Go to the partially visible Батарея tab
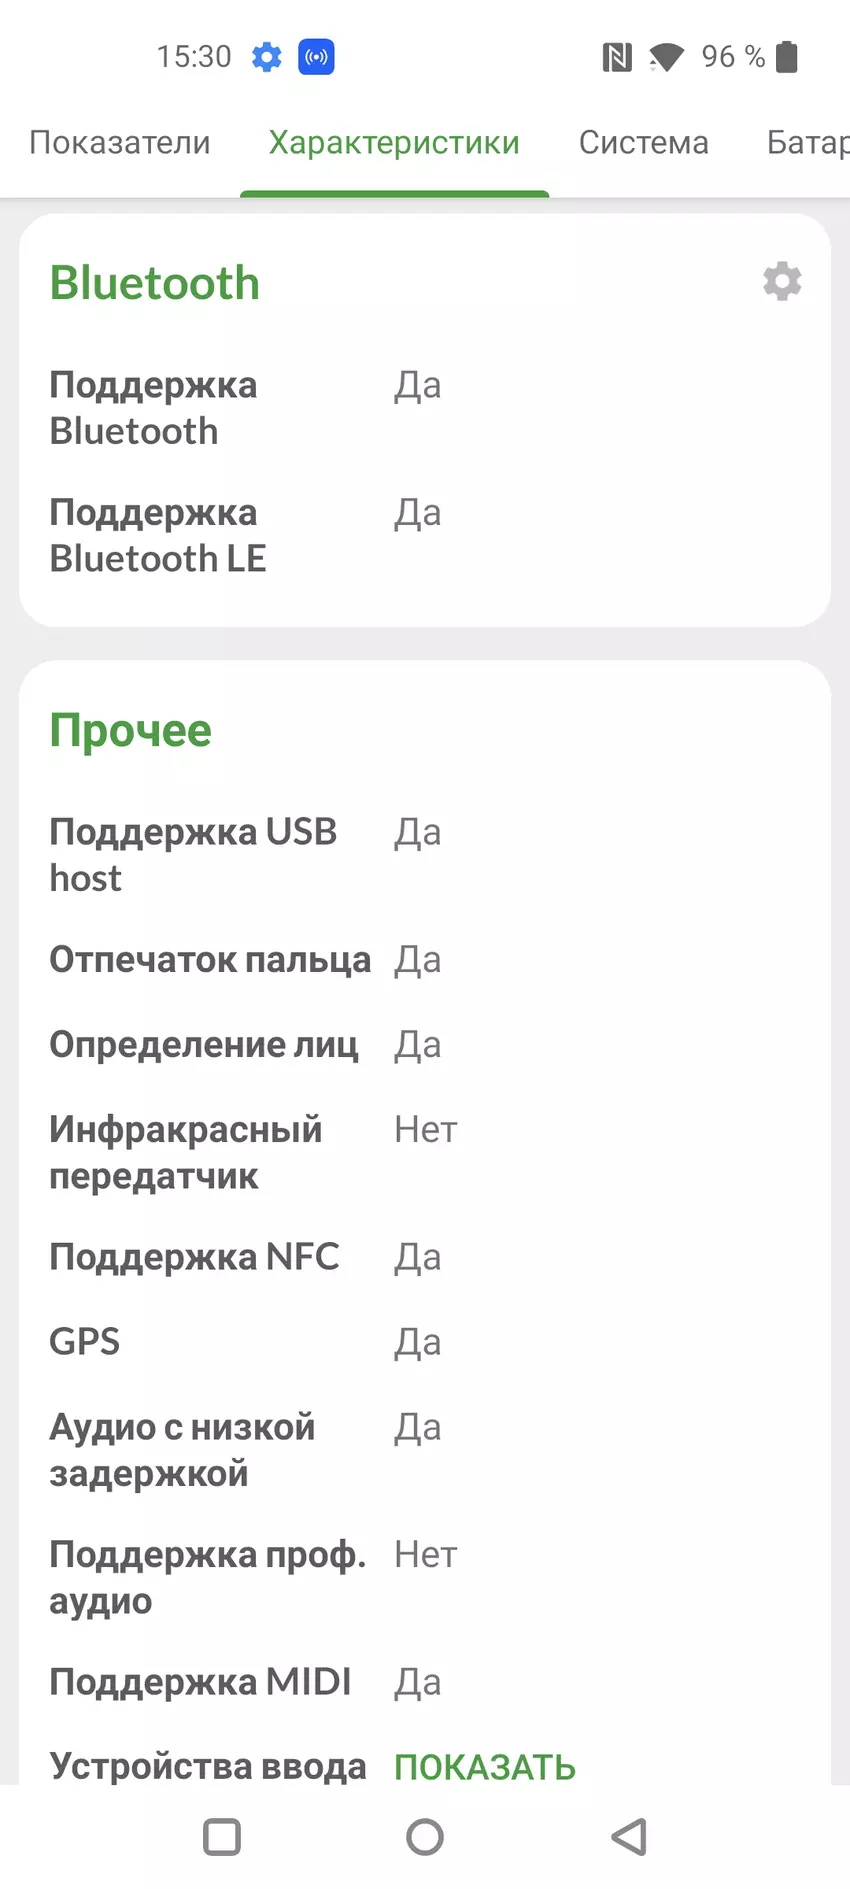Image resolution: width=850 pixels, height=1889 pixels. coord(807,143)
